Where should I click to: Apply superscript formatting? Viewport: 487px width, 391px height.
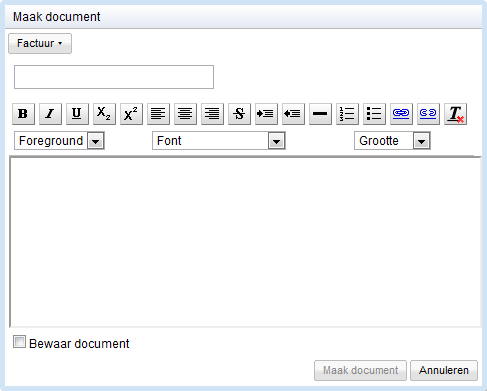click(131, 114)
